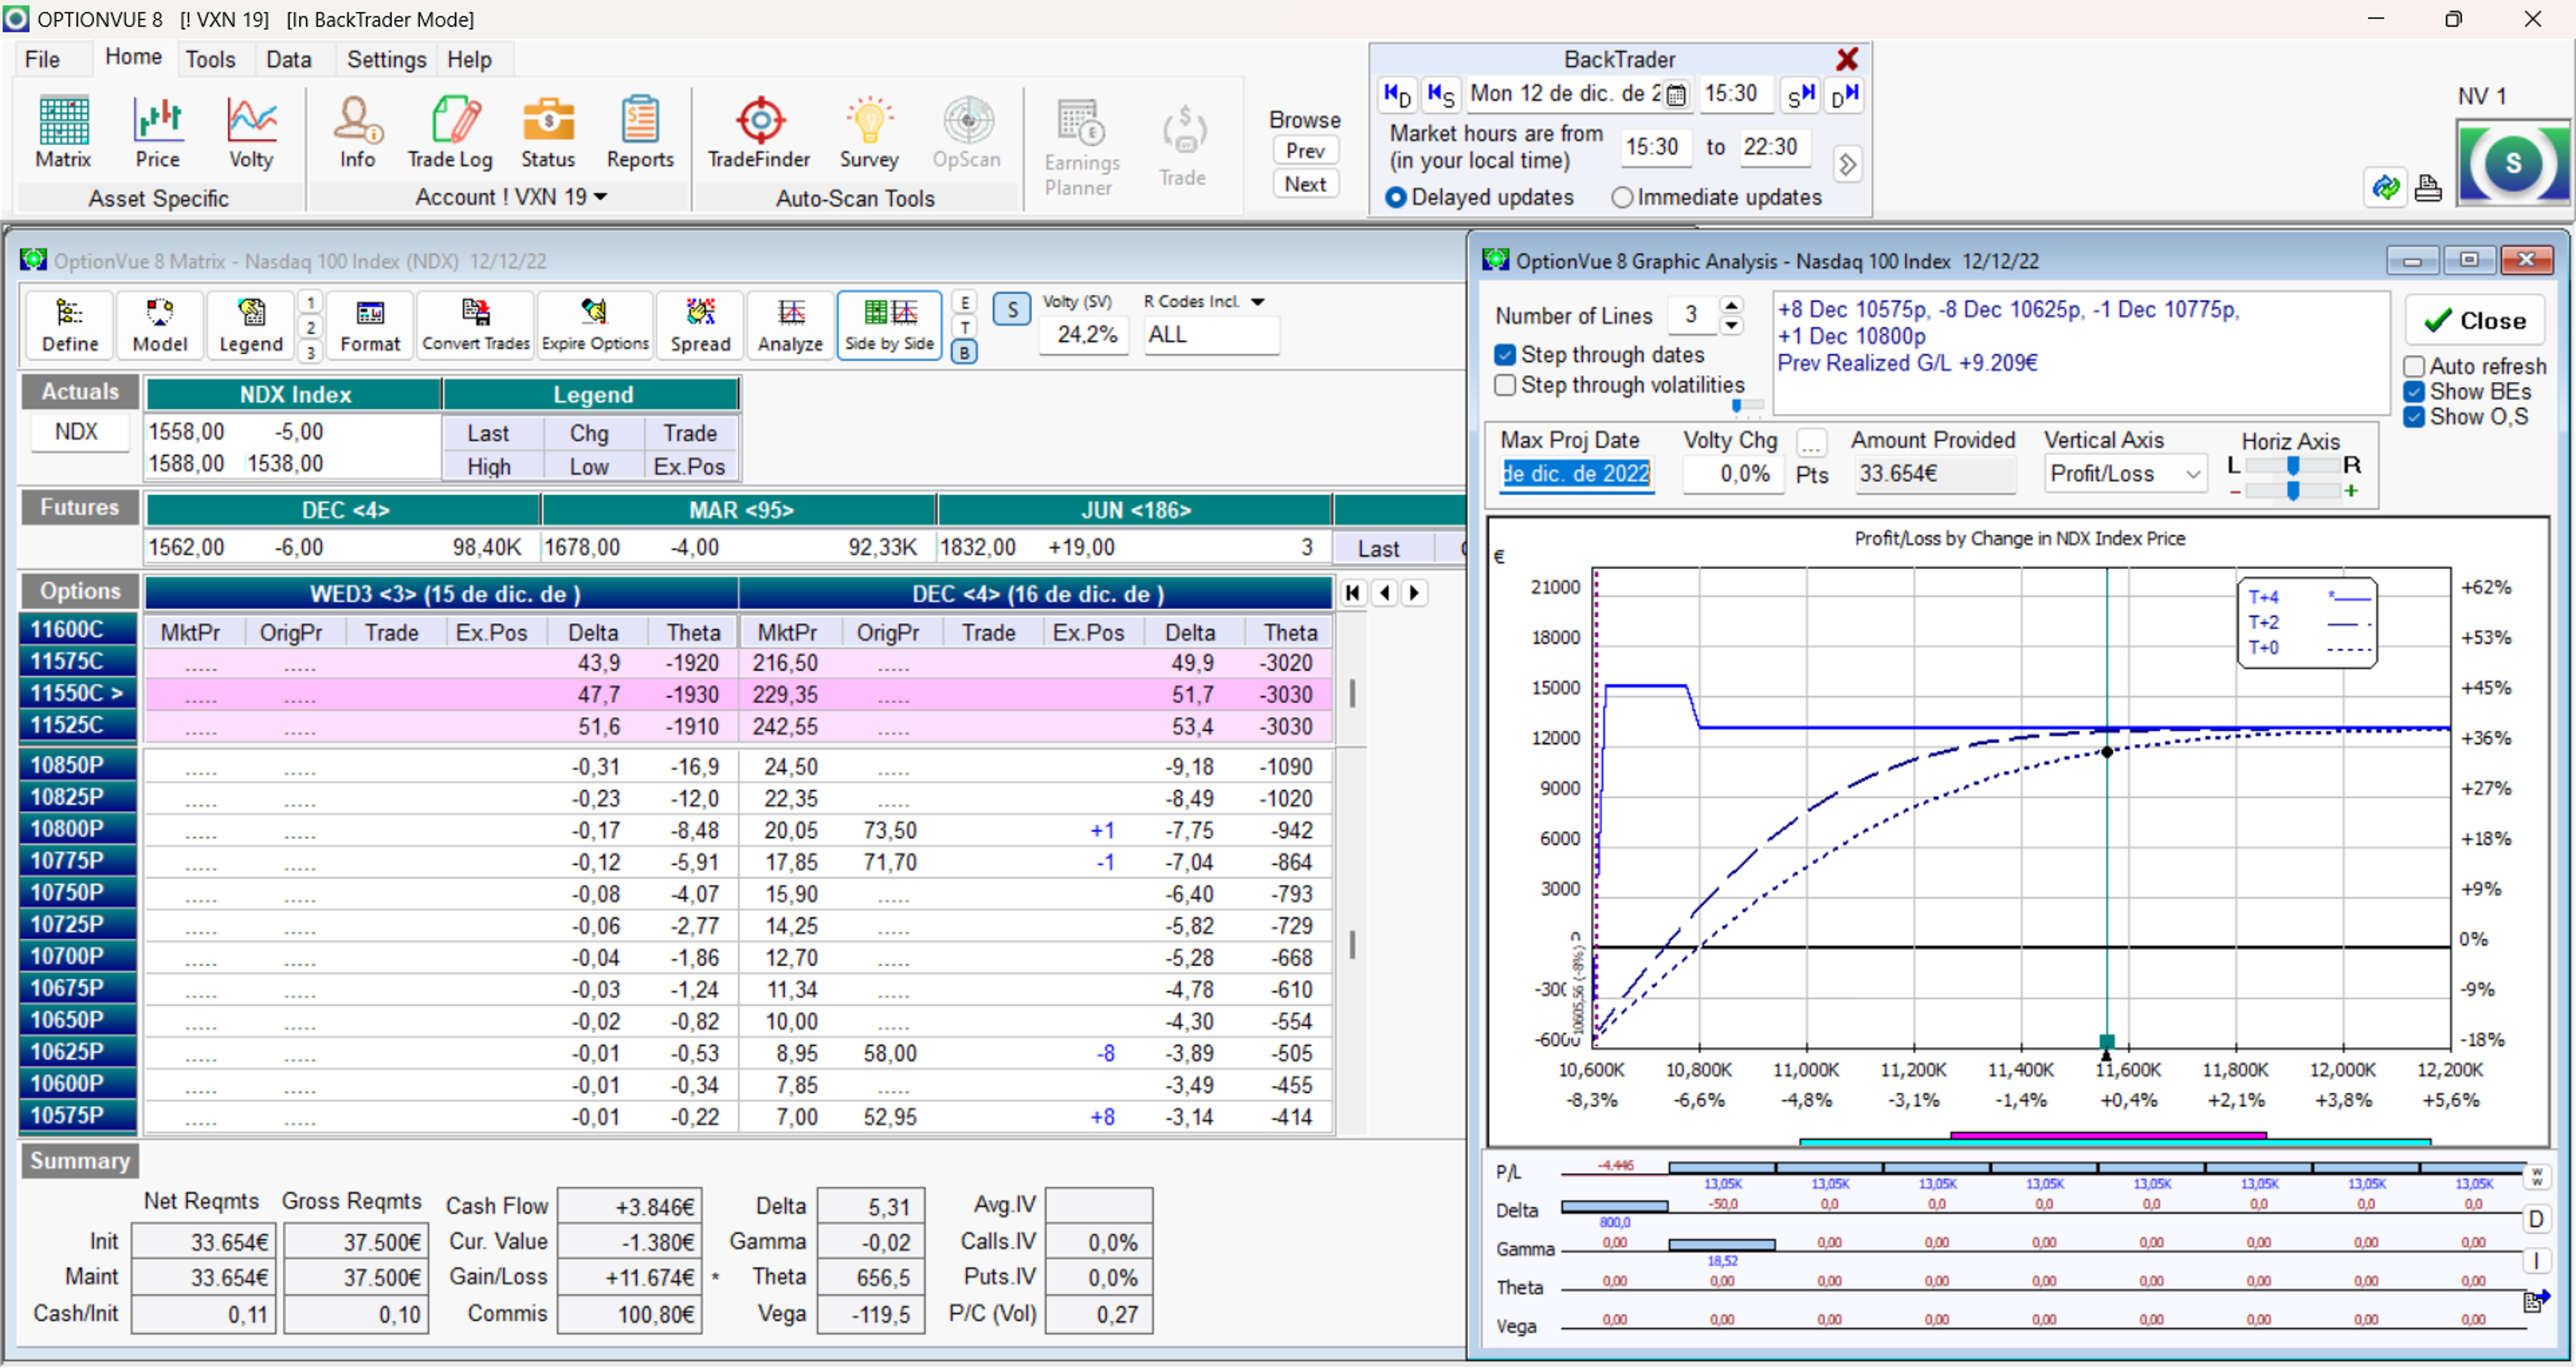
Task: Open the Trade Log
Action: click(x=449, y=133)
